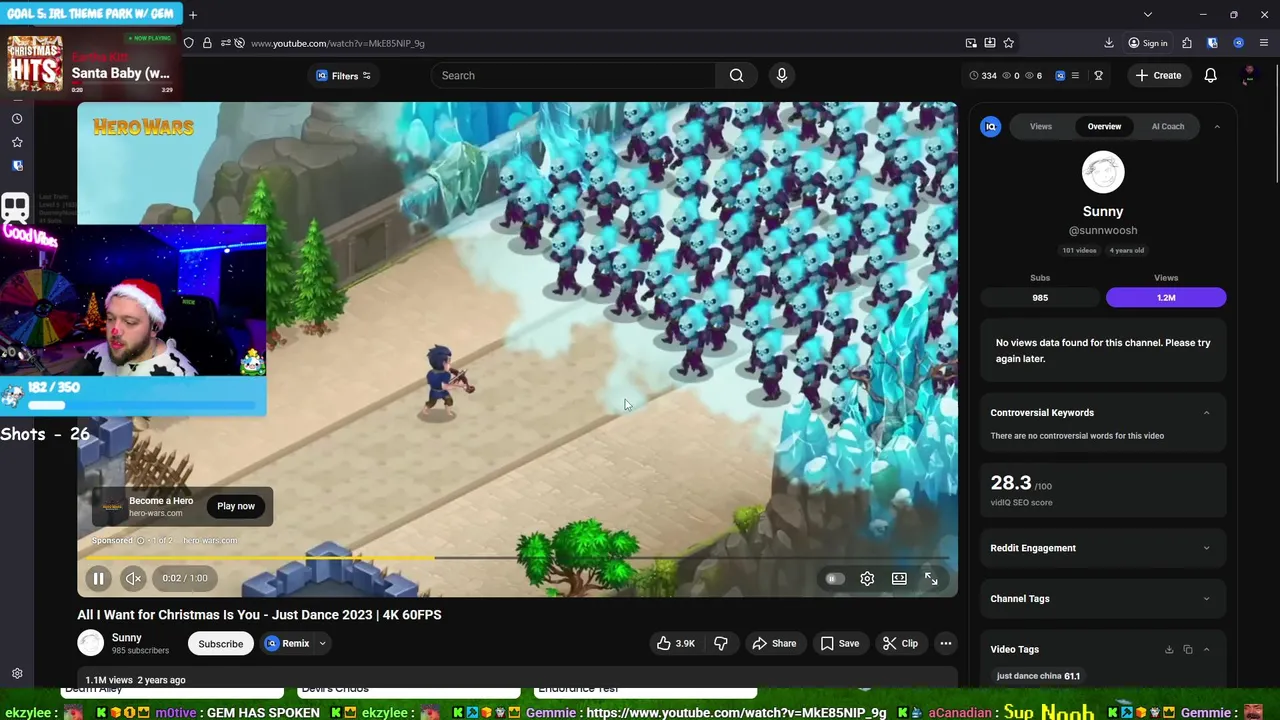Select the 985 Subs metric
This screenshot has width=1280, height=720.
pyautogui.click(x=1040, y=298)
